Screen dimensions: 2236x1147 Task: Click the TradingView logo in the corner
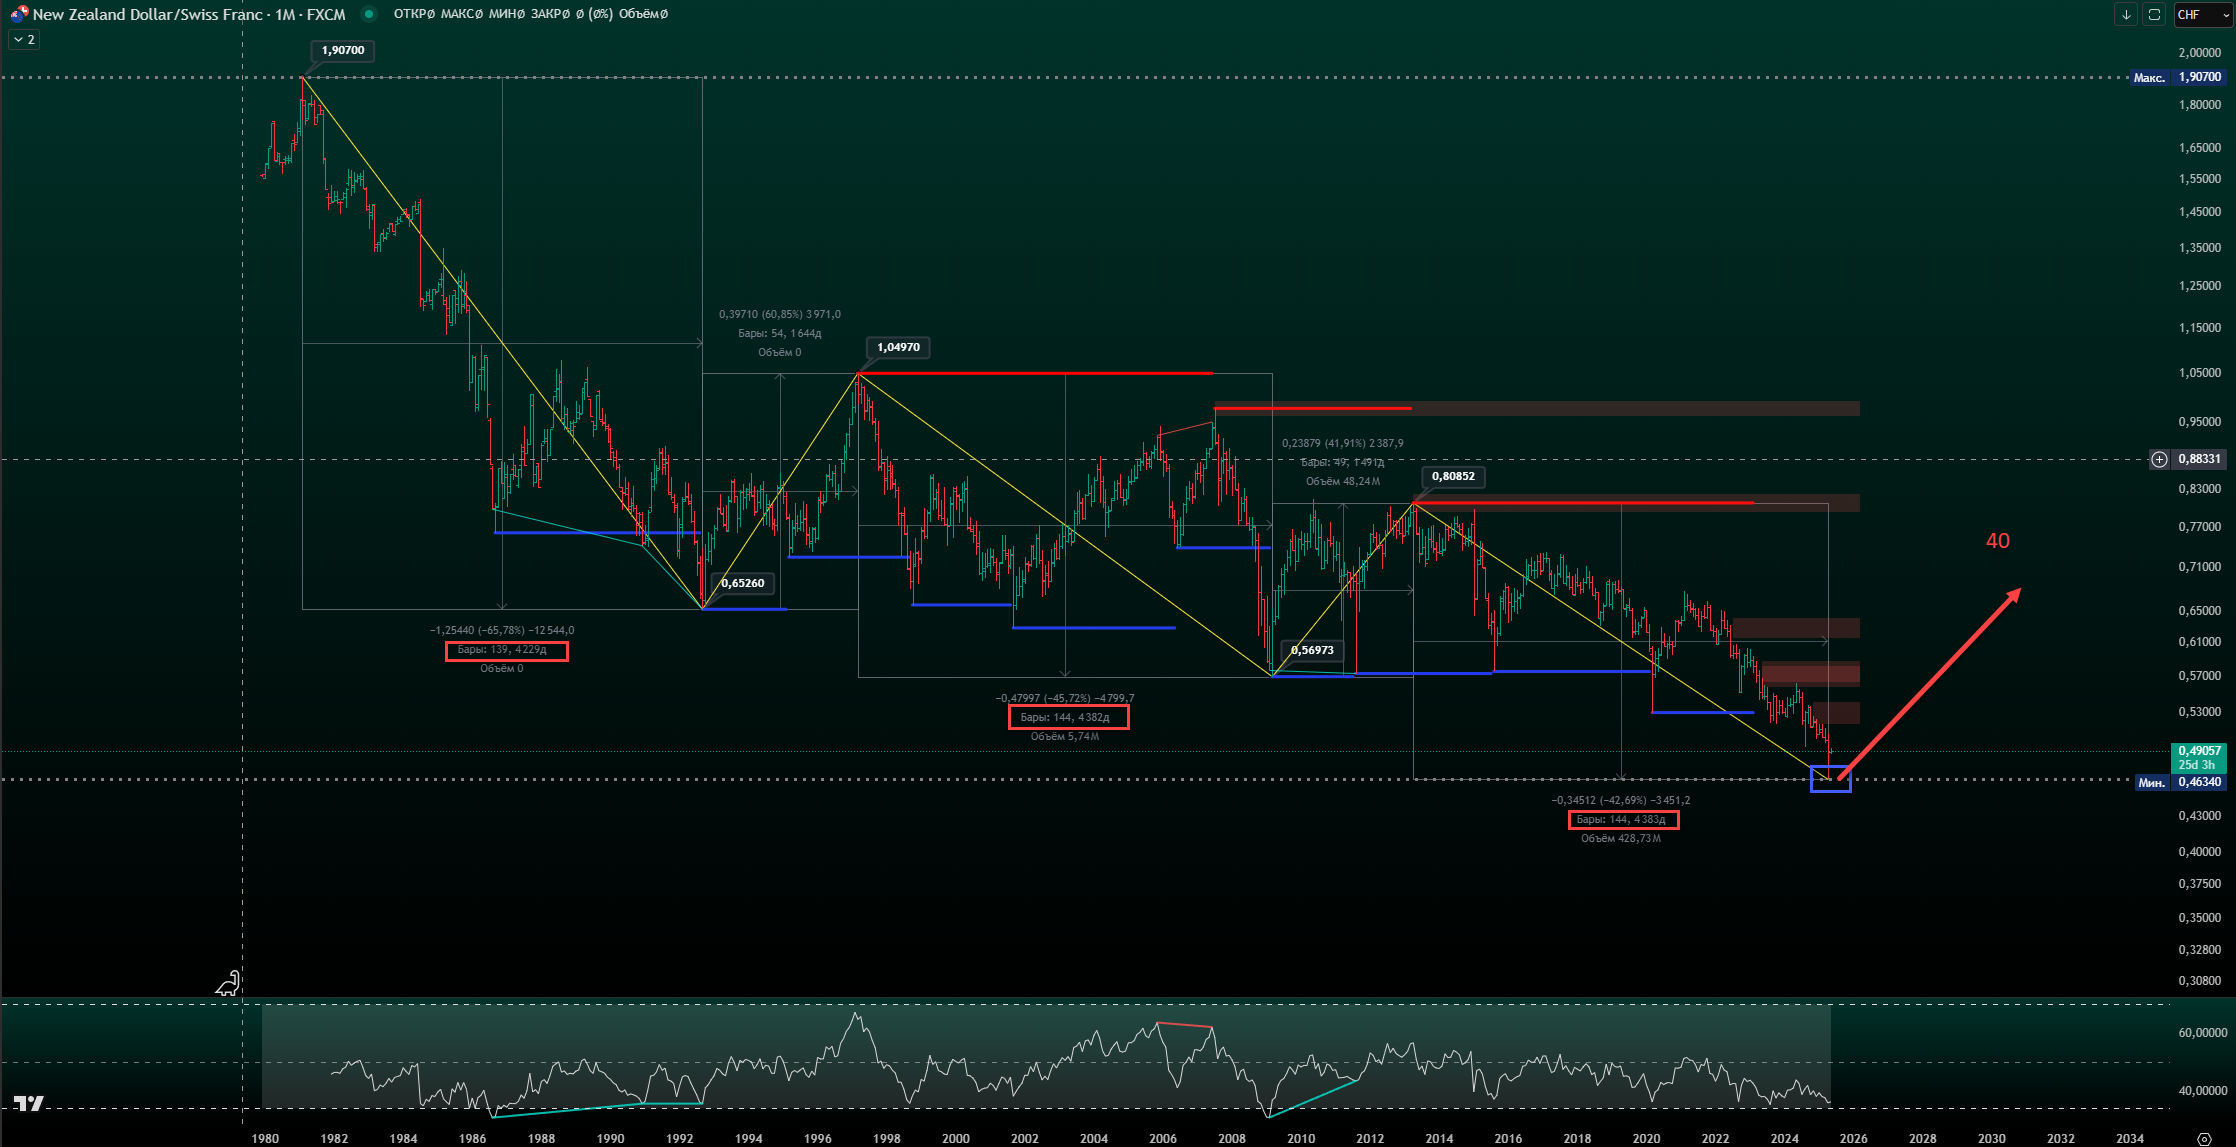[x=29, y=1104]
